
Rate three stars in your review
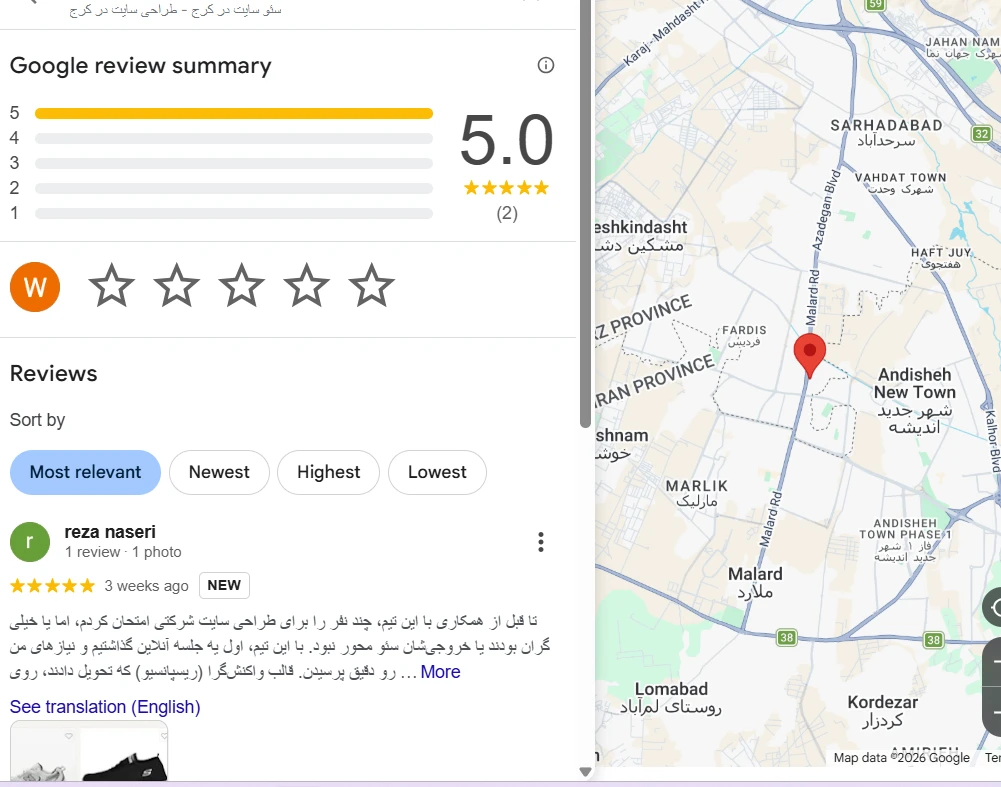[242, 285]
